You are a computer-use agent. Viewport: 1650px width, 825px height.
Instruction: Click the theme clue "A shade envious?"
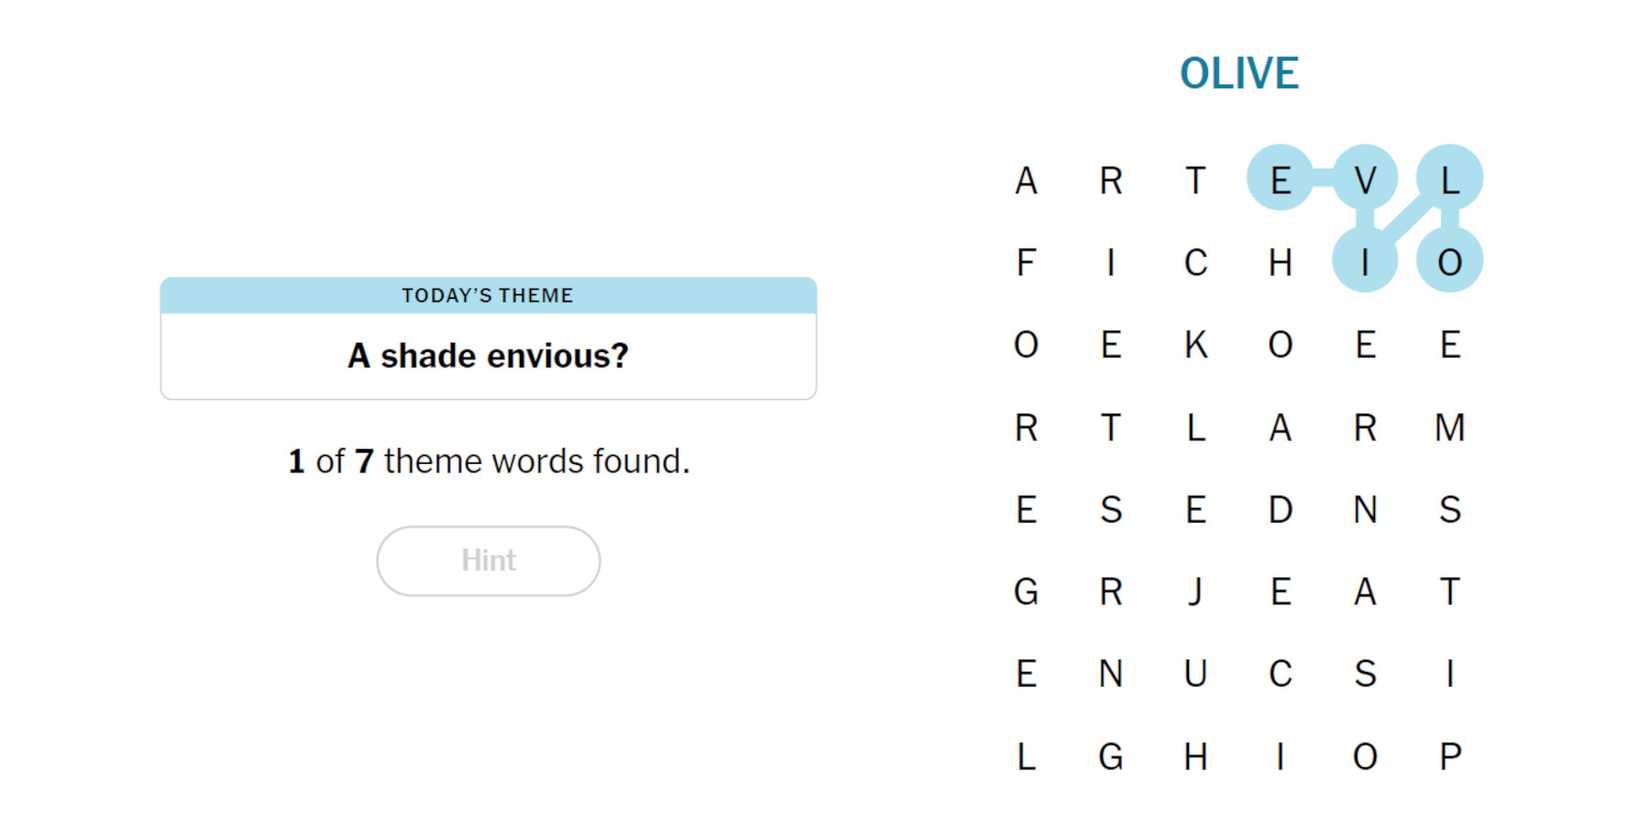[488, 356]
